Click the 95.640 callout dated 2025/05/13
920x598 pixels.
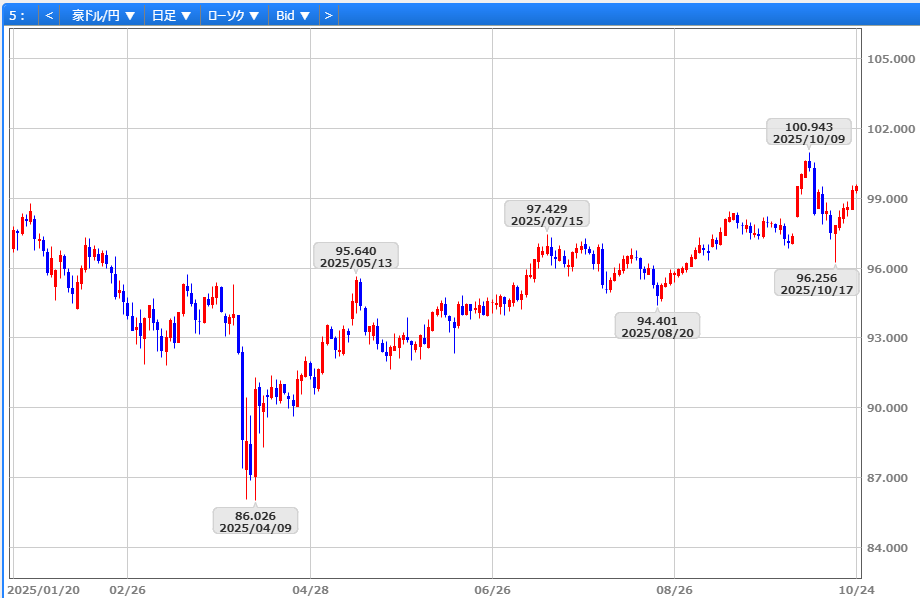tap(356, 257)
